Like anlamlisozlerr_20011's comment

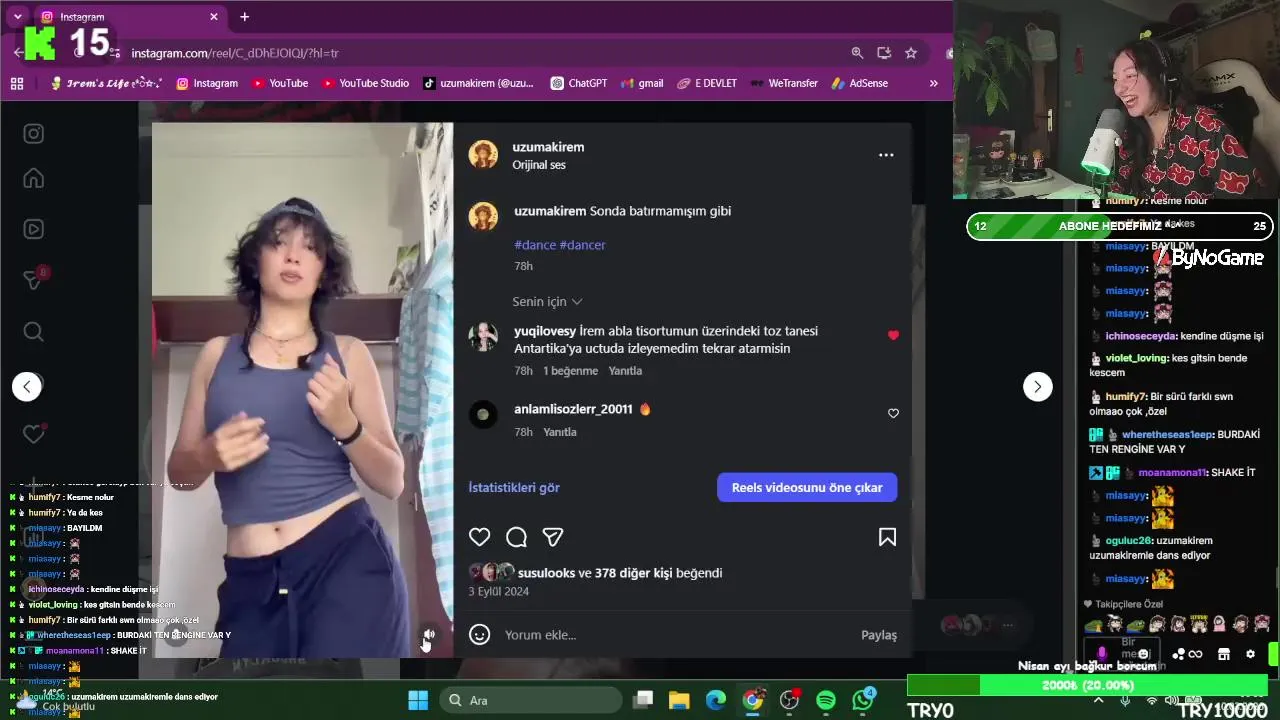(x=893, y=413)
